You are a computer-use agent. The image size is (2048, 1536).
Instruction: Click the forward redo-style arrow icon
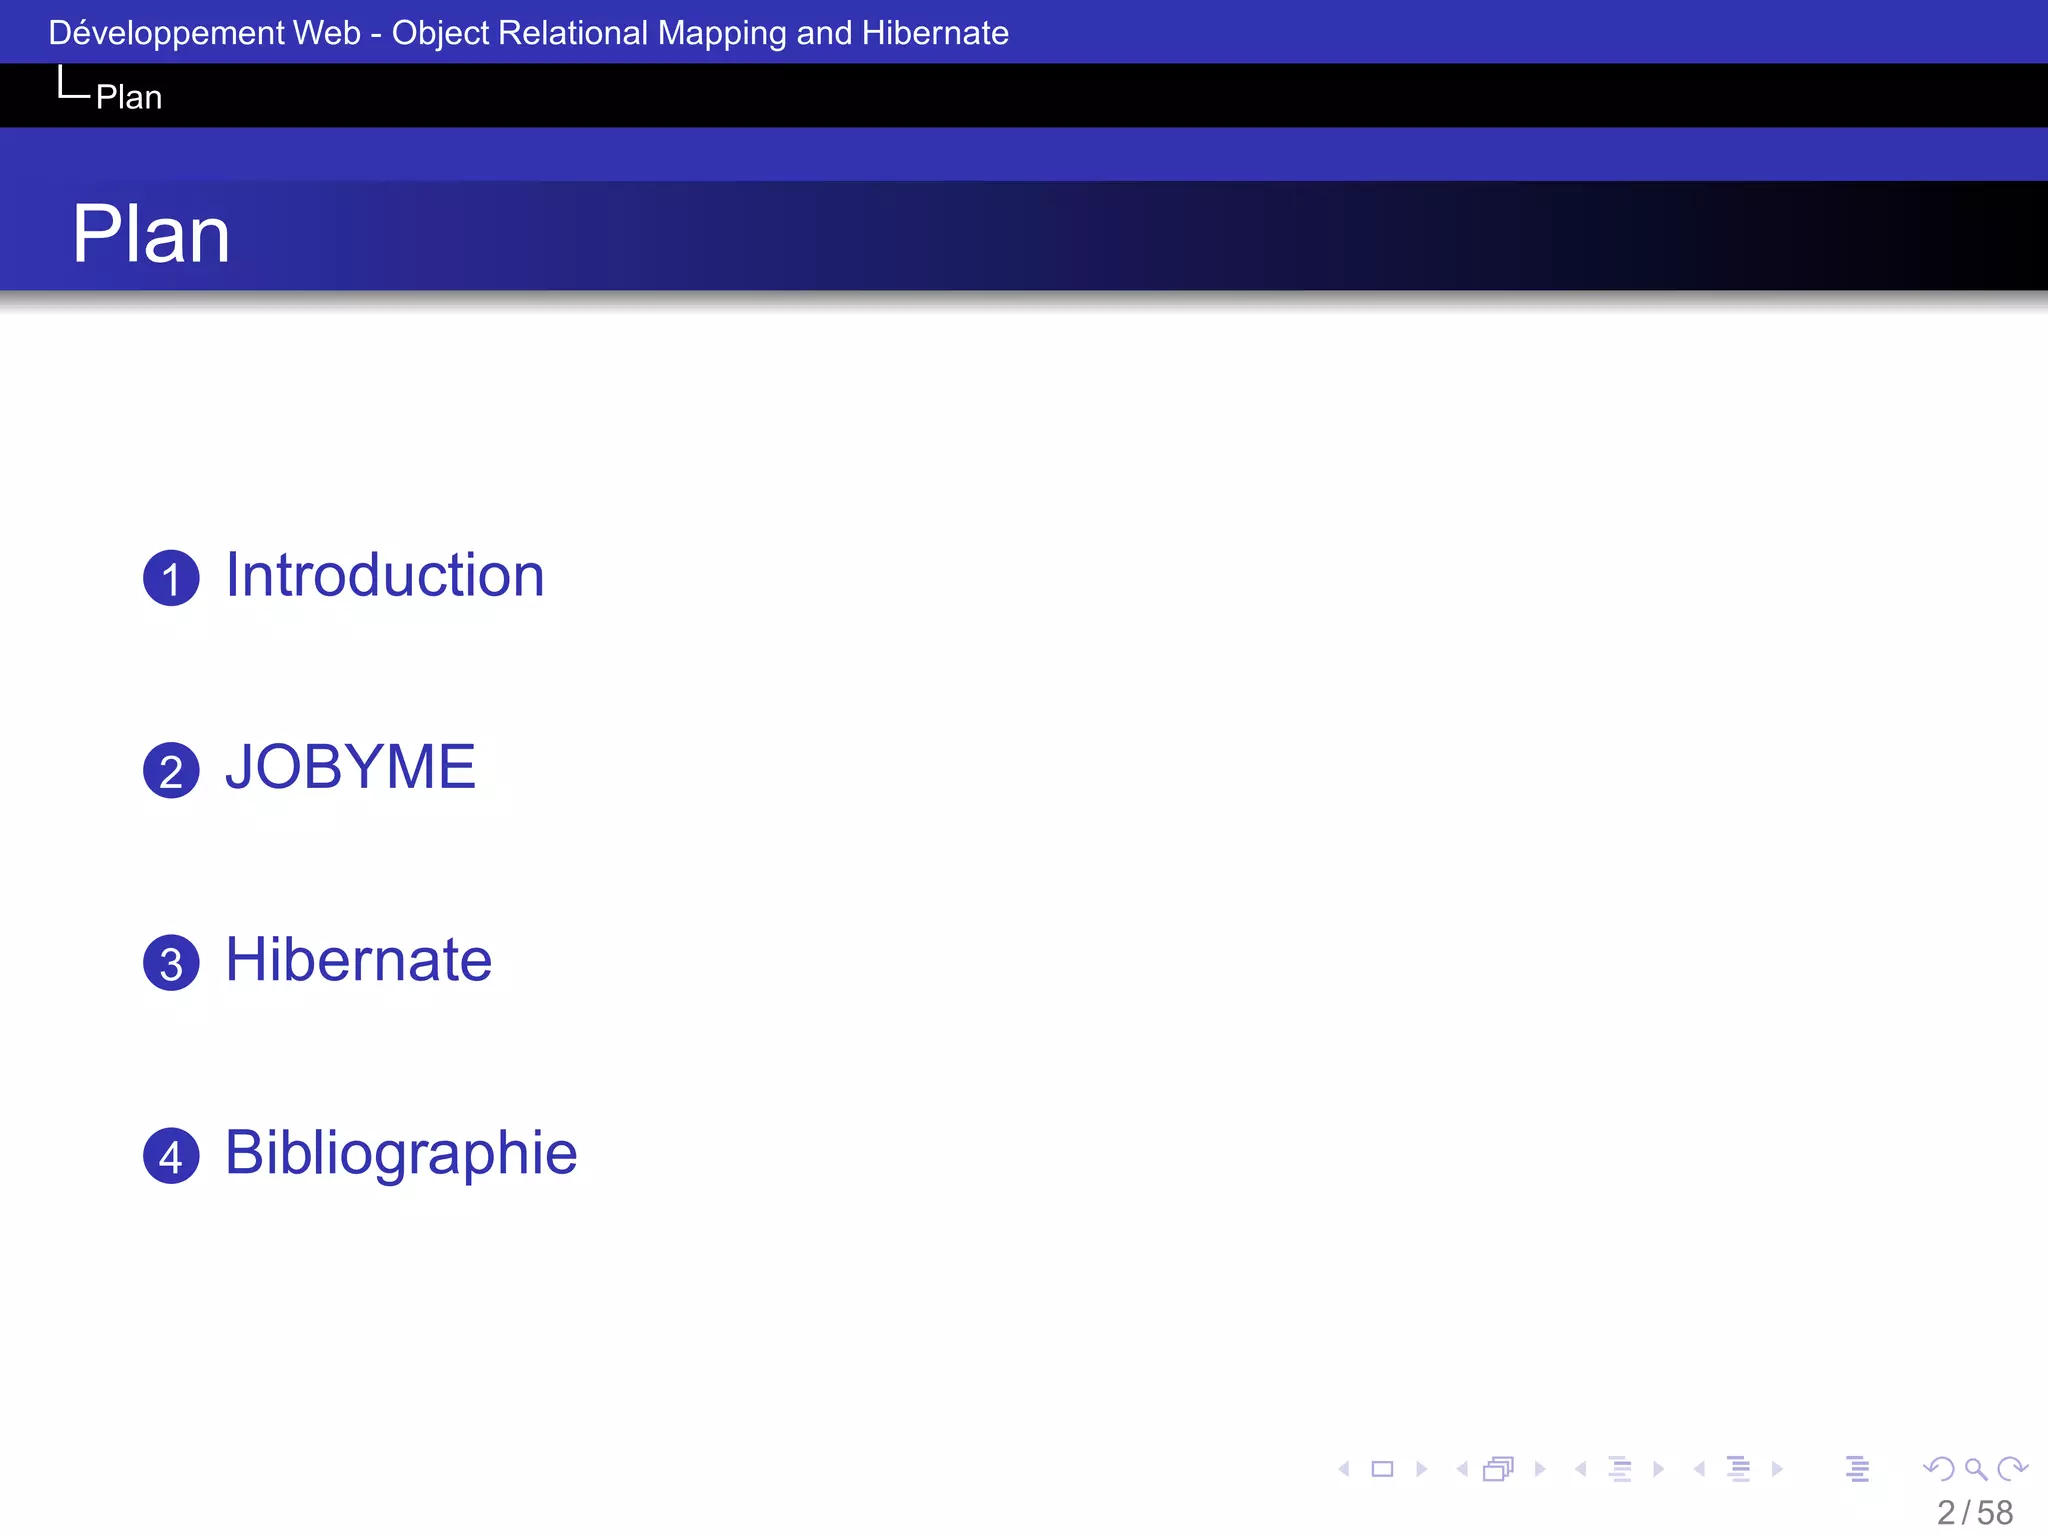click(2012, 1469)
